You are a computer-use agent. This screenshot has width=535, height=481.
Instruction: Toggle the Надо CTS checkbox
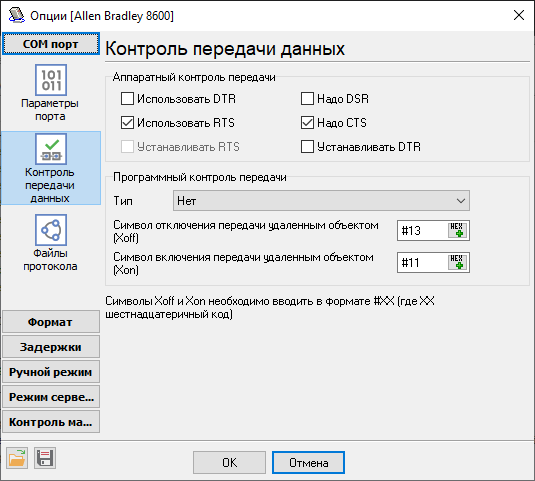click(307, 122)
